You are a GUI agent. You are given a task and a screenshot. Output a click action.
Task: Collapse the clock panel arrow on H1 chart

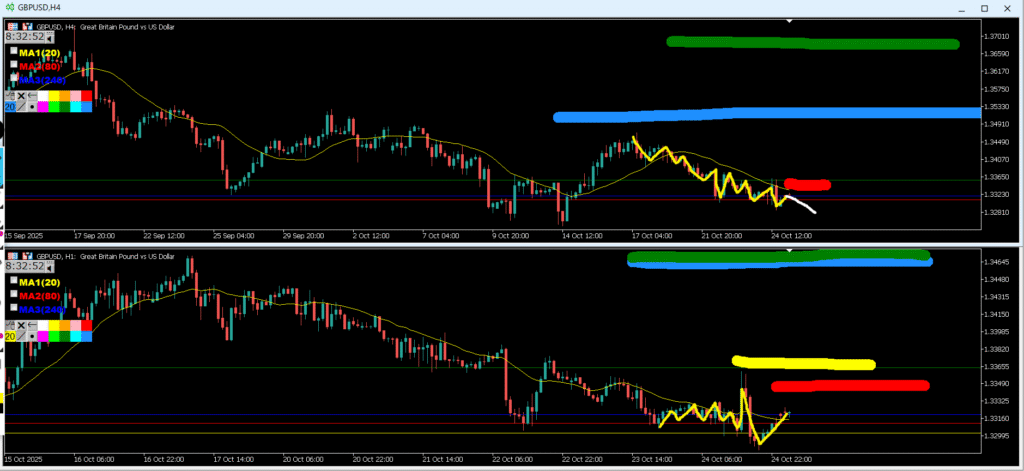click(x=50, y=268)
